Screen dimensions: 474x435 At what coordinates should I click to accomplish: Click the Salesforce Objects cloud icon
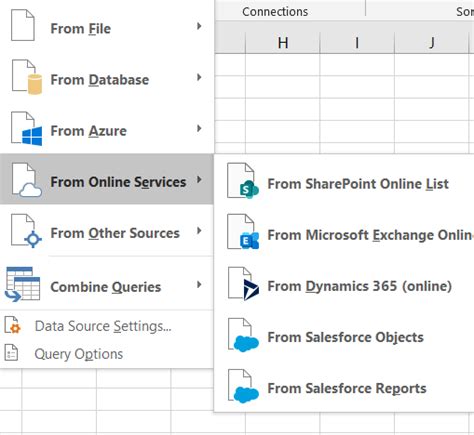click(244, 335)
